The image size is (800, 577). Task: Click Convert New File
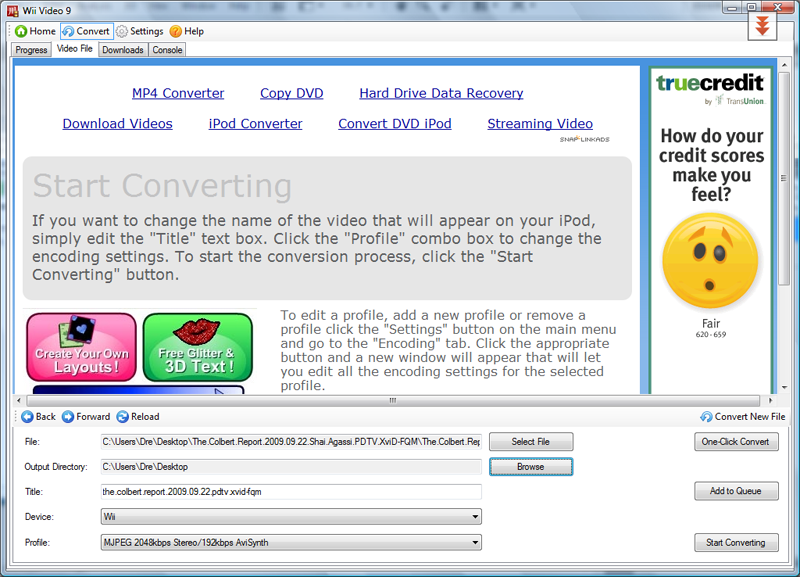pyautogui.click(x=742, y=417)
